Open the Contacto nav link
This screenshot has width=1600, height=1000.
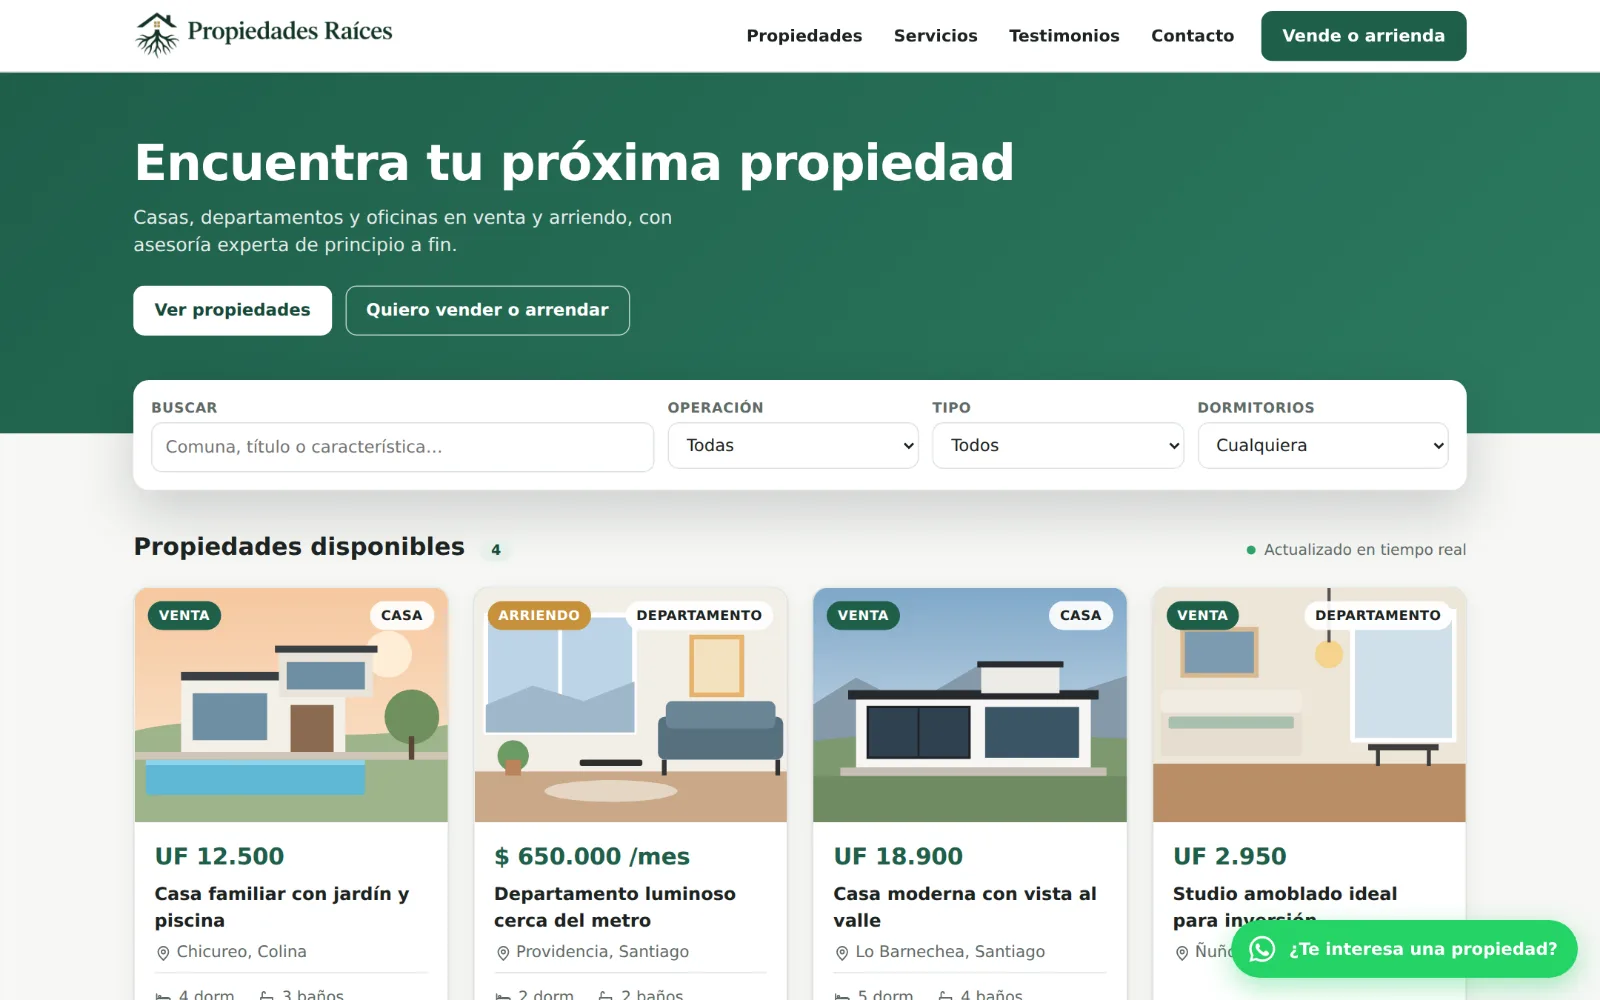coord(1193,36)
